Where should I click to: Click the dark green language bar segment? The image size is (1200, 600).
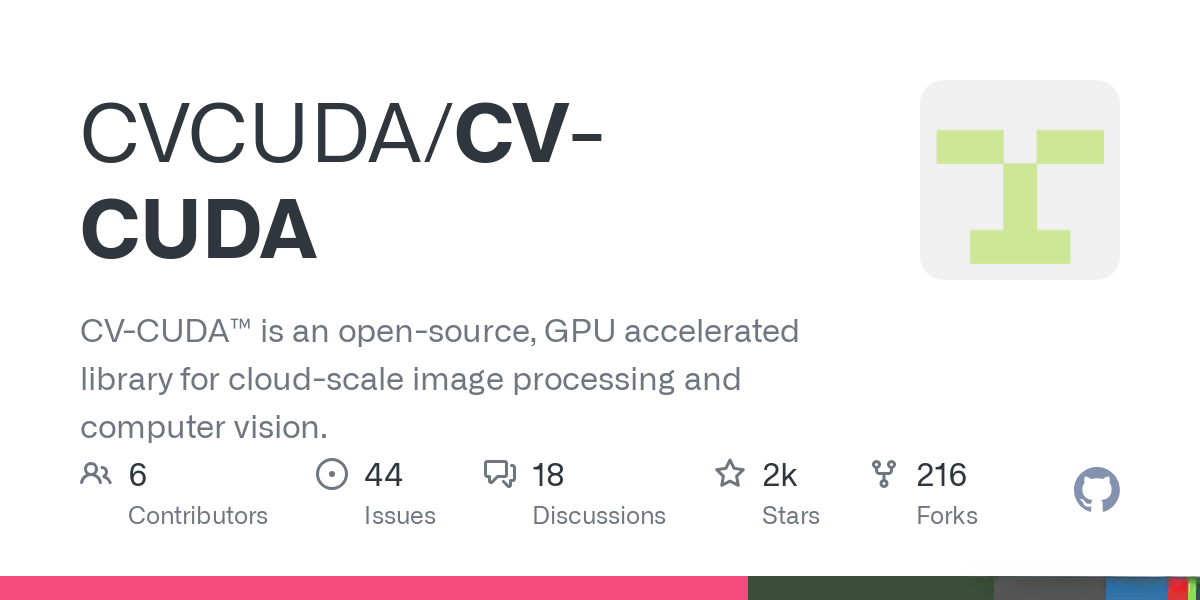870,588
